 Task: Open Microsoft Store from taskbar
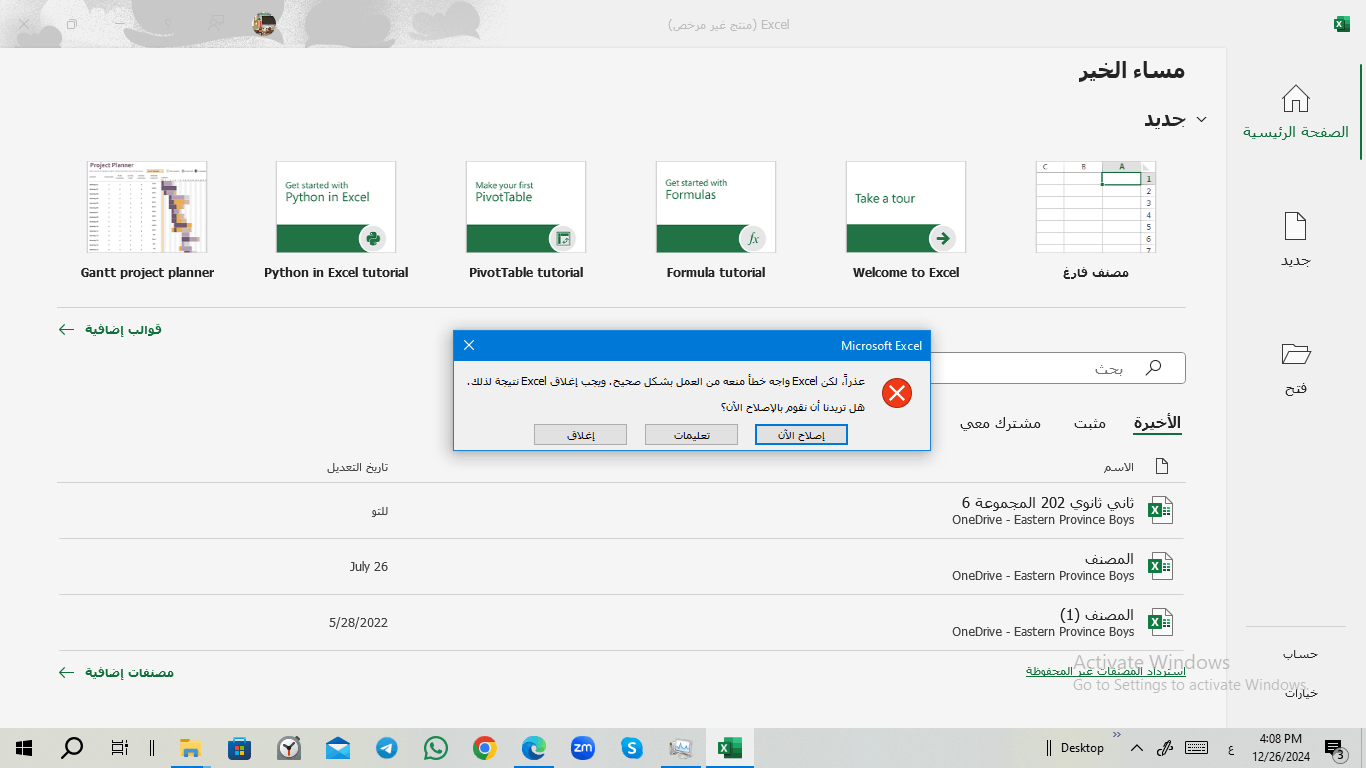(240, 747)
